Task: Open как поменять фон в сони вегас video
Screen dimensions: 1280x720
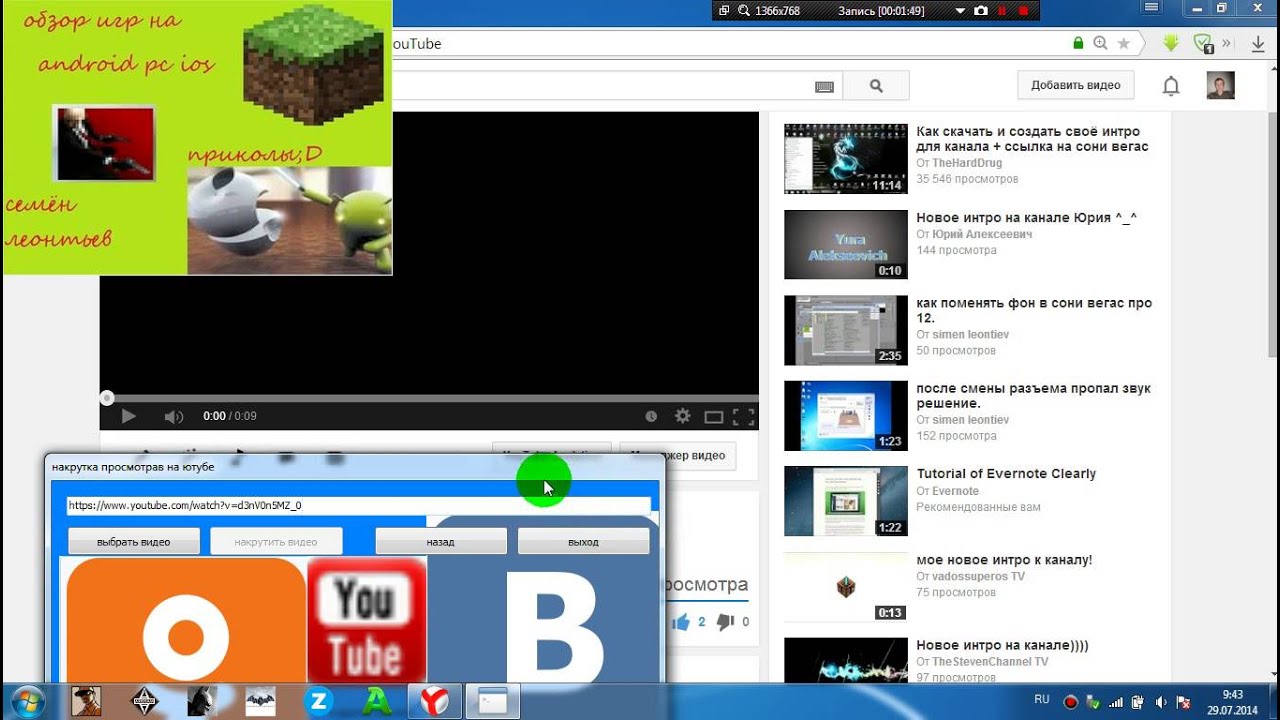Action: click(1034, 310)
